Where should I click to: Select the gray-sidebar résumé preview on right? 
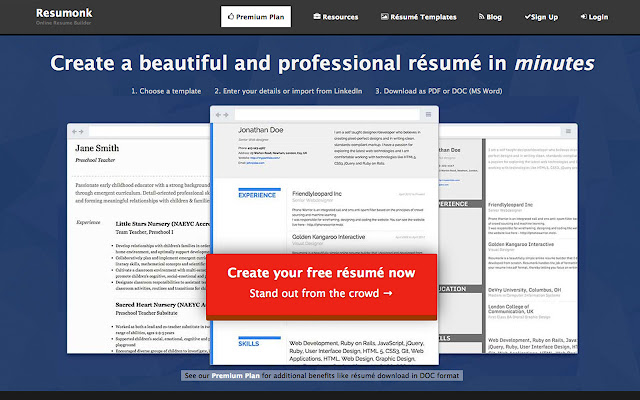[x=508, y=238]
